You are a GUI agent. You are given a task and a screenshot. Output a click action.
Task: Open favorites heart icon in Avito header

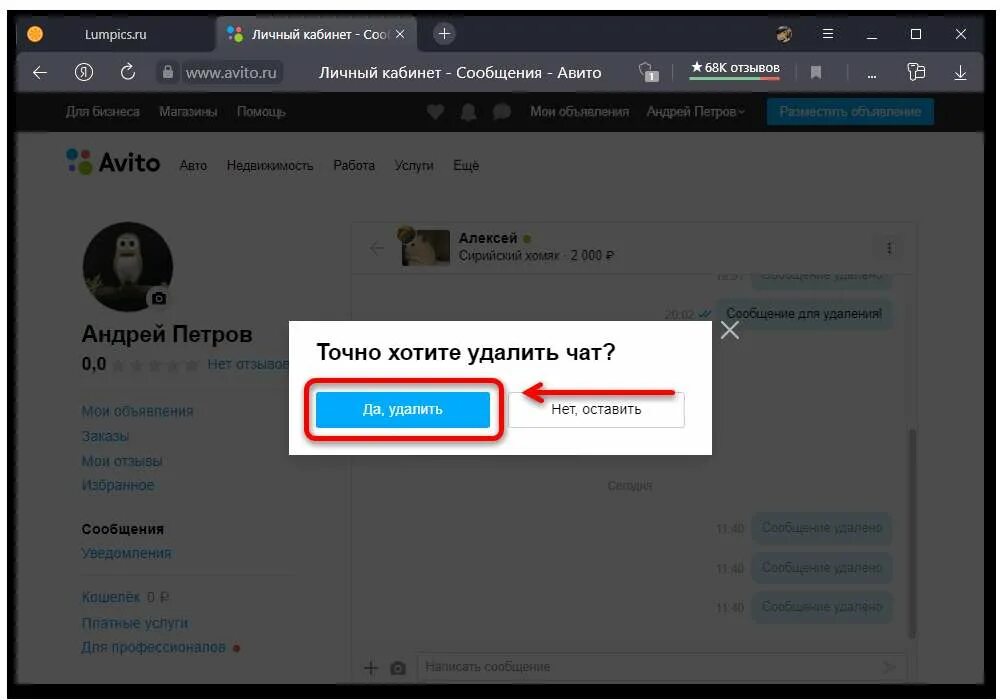click(x=436, y=112)
